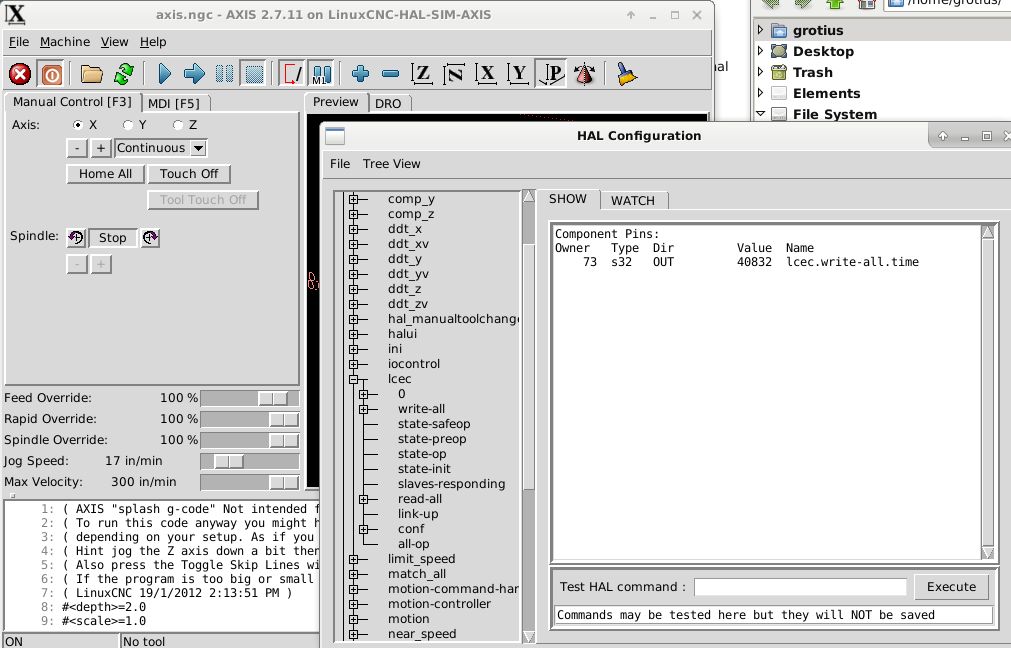Toggle rotate mode with the cone icon
The width and height of the screenshot is (1011, 648).
(585, 74)
